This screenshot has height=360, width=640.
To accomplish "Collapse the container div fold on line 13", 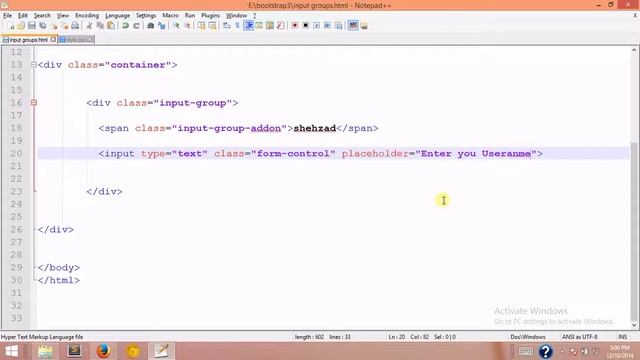I will pos(34,64).
